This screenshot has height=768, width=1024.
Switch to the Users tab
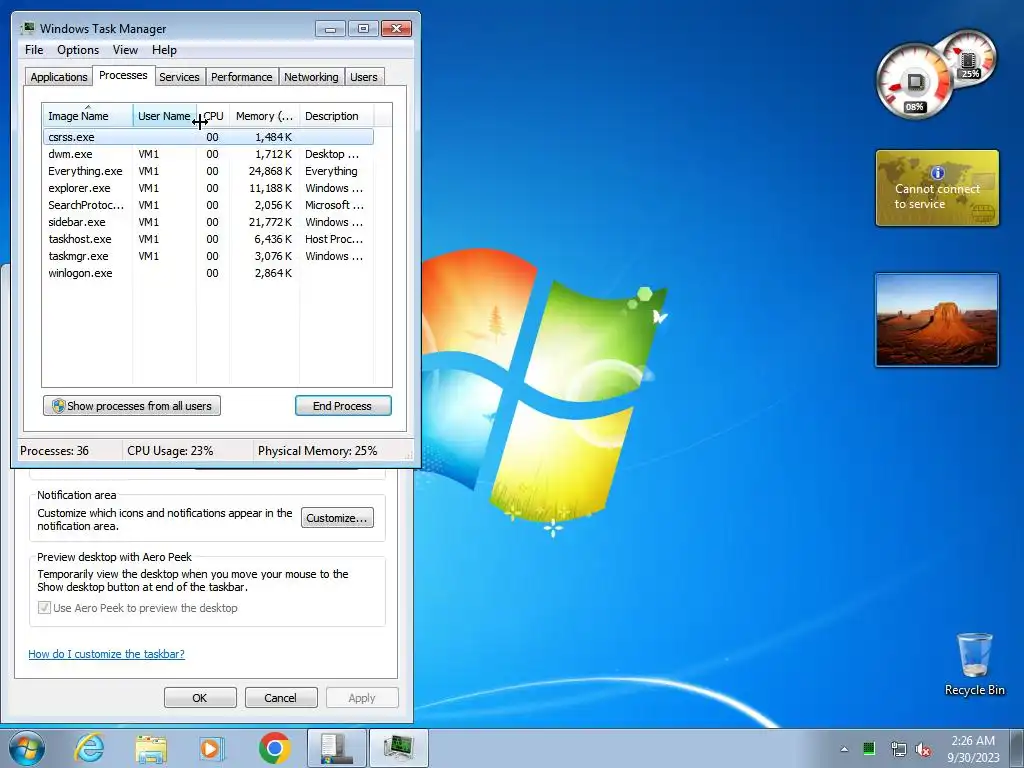coord(363,76)
